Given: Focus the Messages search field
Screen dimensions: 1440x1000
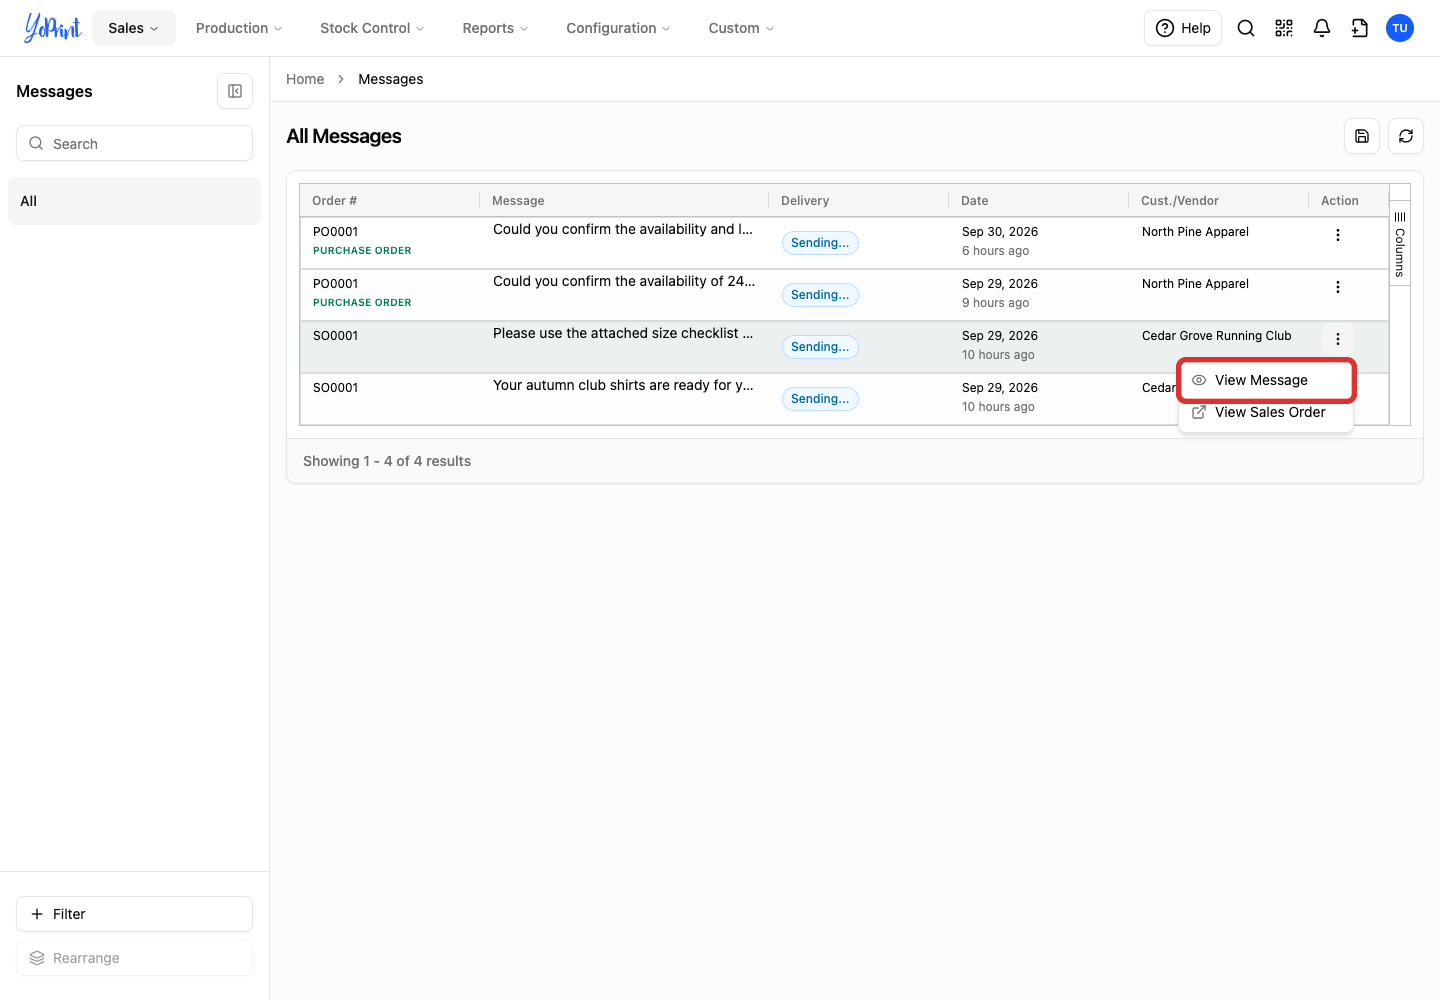Looking at the screenshot, I should coord(134,143).
